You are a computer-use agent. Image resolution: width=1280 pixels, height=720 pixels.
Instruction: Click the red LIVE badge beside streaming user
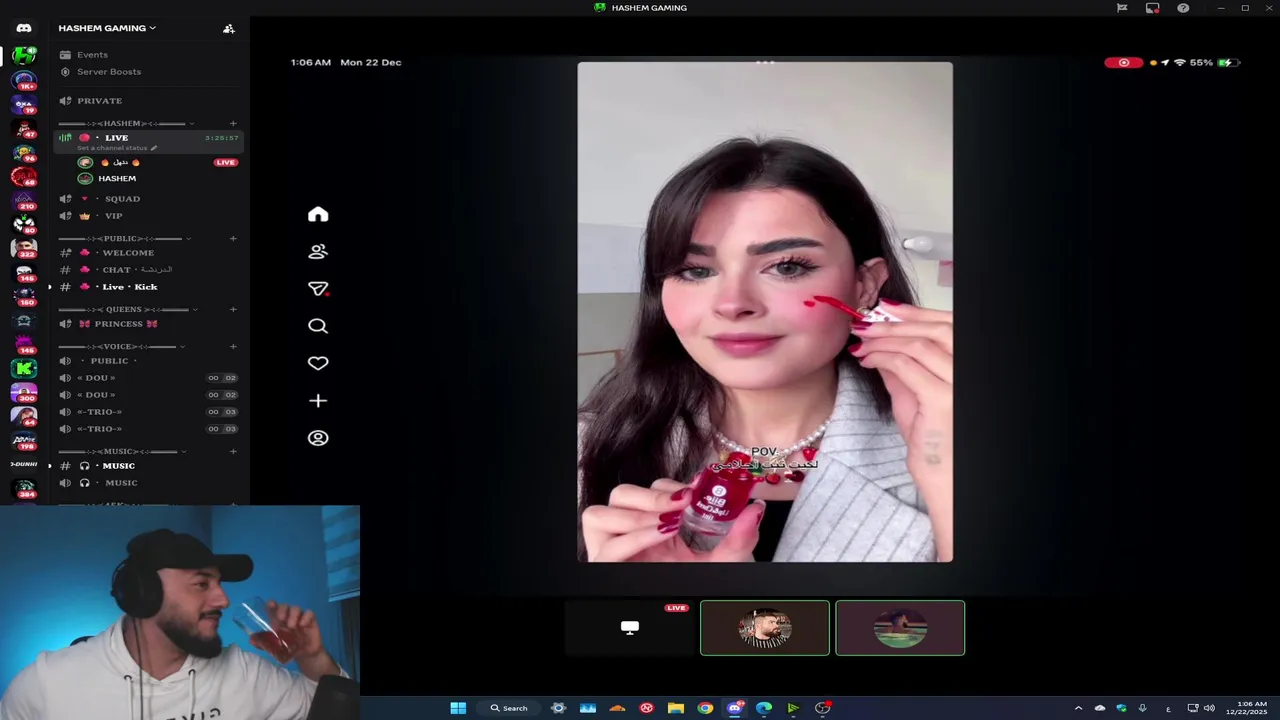click(225, 162)
